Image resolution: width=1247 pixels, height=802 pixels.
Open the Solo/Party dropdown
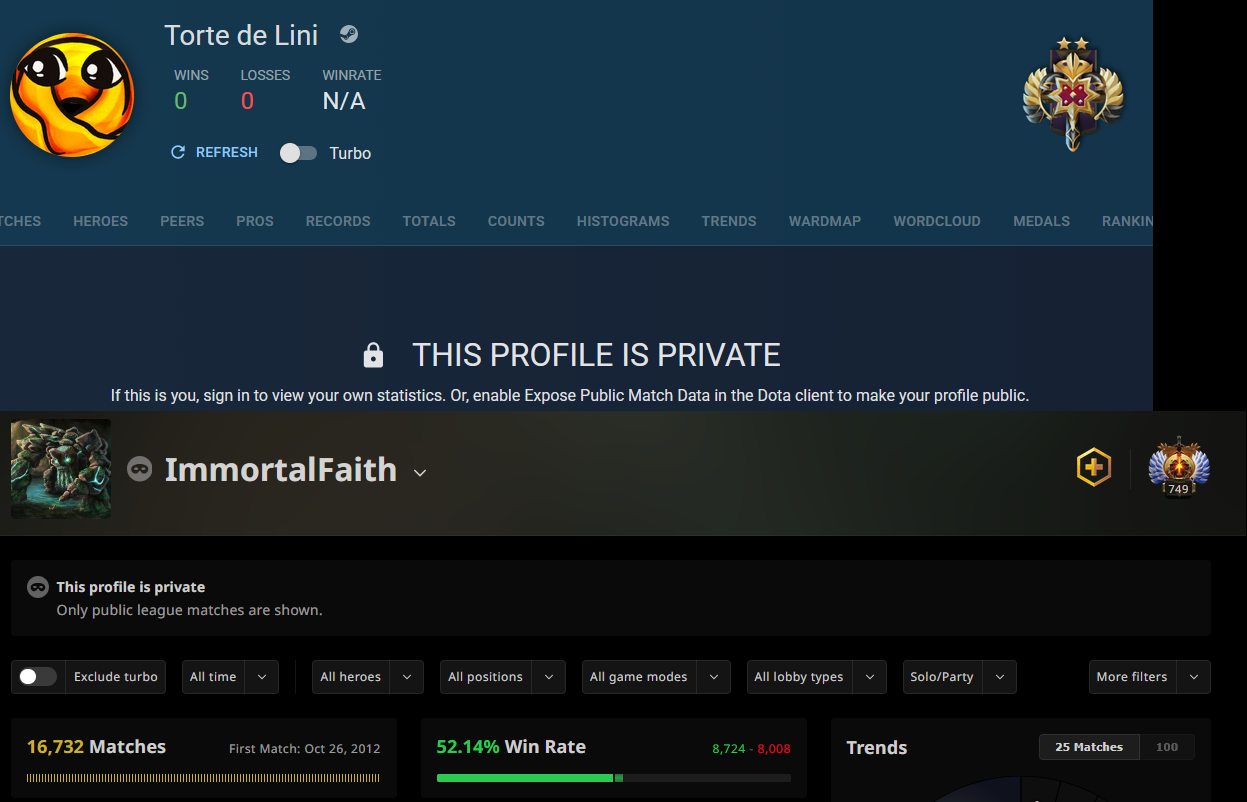[960, 677]
